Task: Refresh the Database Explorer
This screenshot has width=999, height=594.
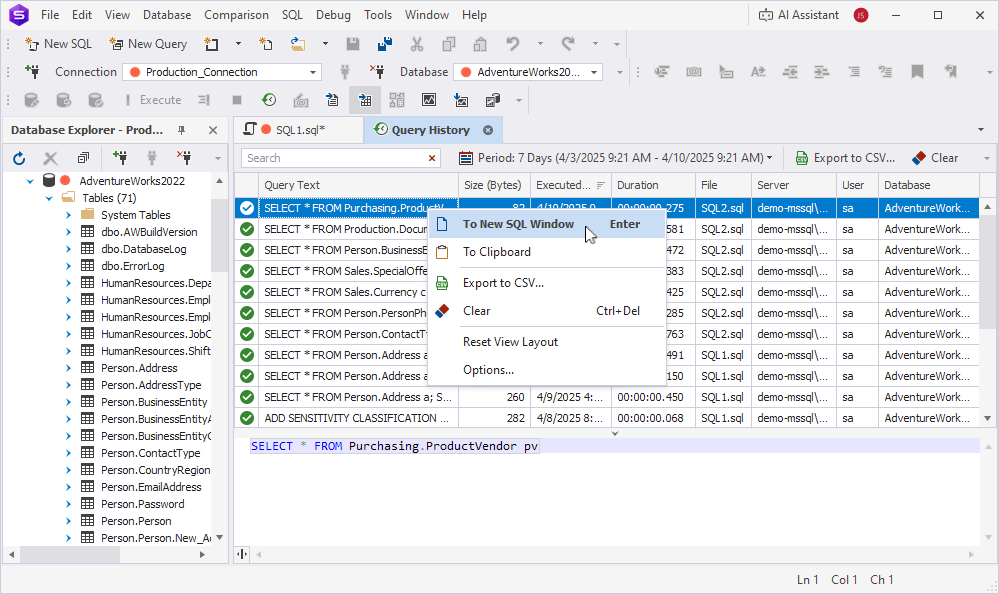Action: [18, 157]
